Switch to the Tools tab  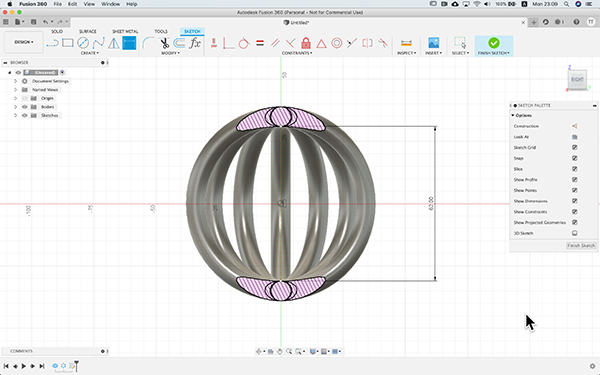[161, 31]
